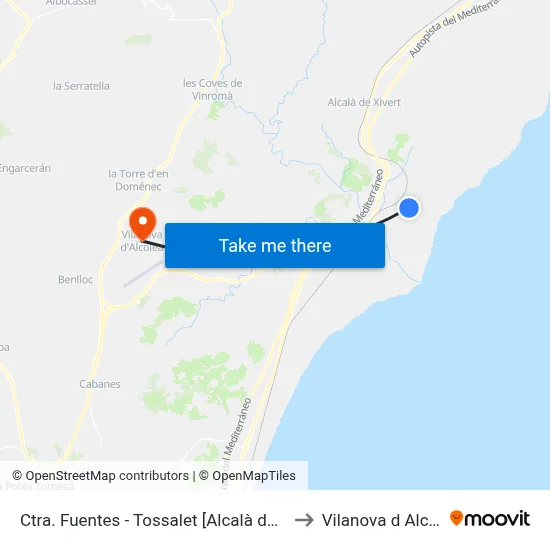Click the blue origin location dot

[x=409, y=208]
